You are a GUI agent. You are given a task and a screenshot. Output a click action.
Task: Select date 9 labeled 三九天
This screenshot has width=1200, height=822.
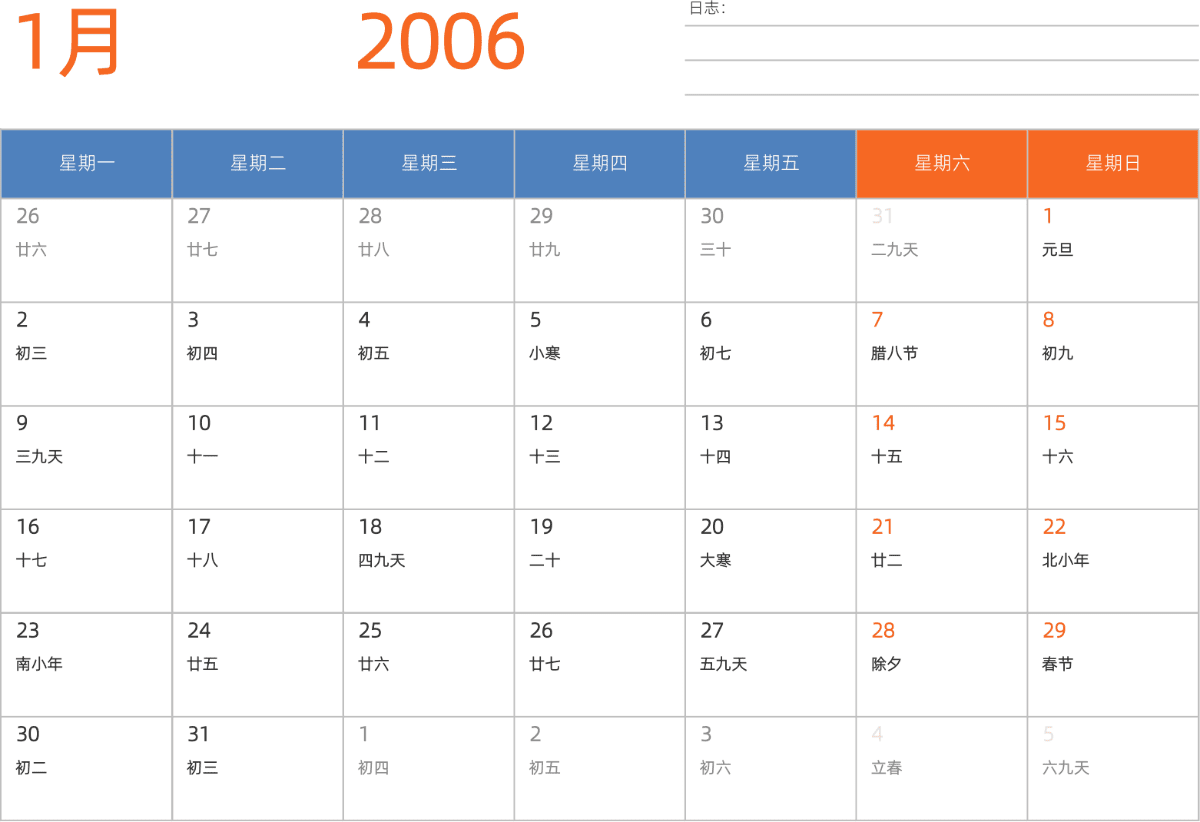point(87,457)
